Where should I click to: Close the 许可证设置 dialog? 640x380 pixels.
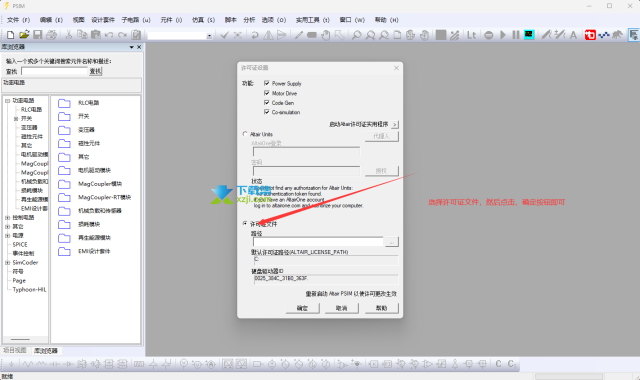396,68
